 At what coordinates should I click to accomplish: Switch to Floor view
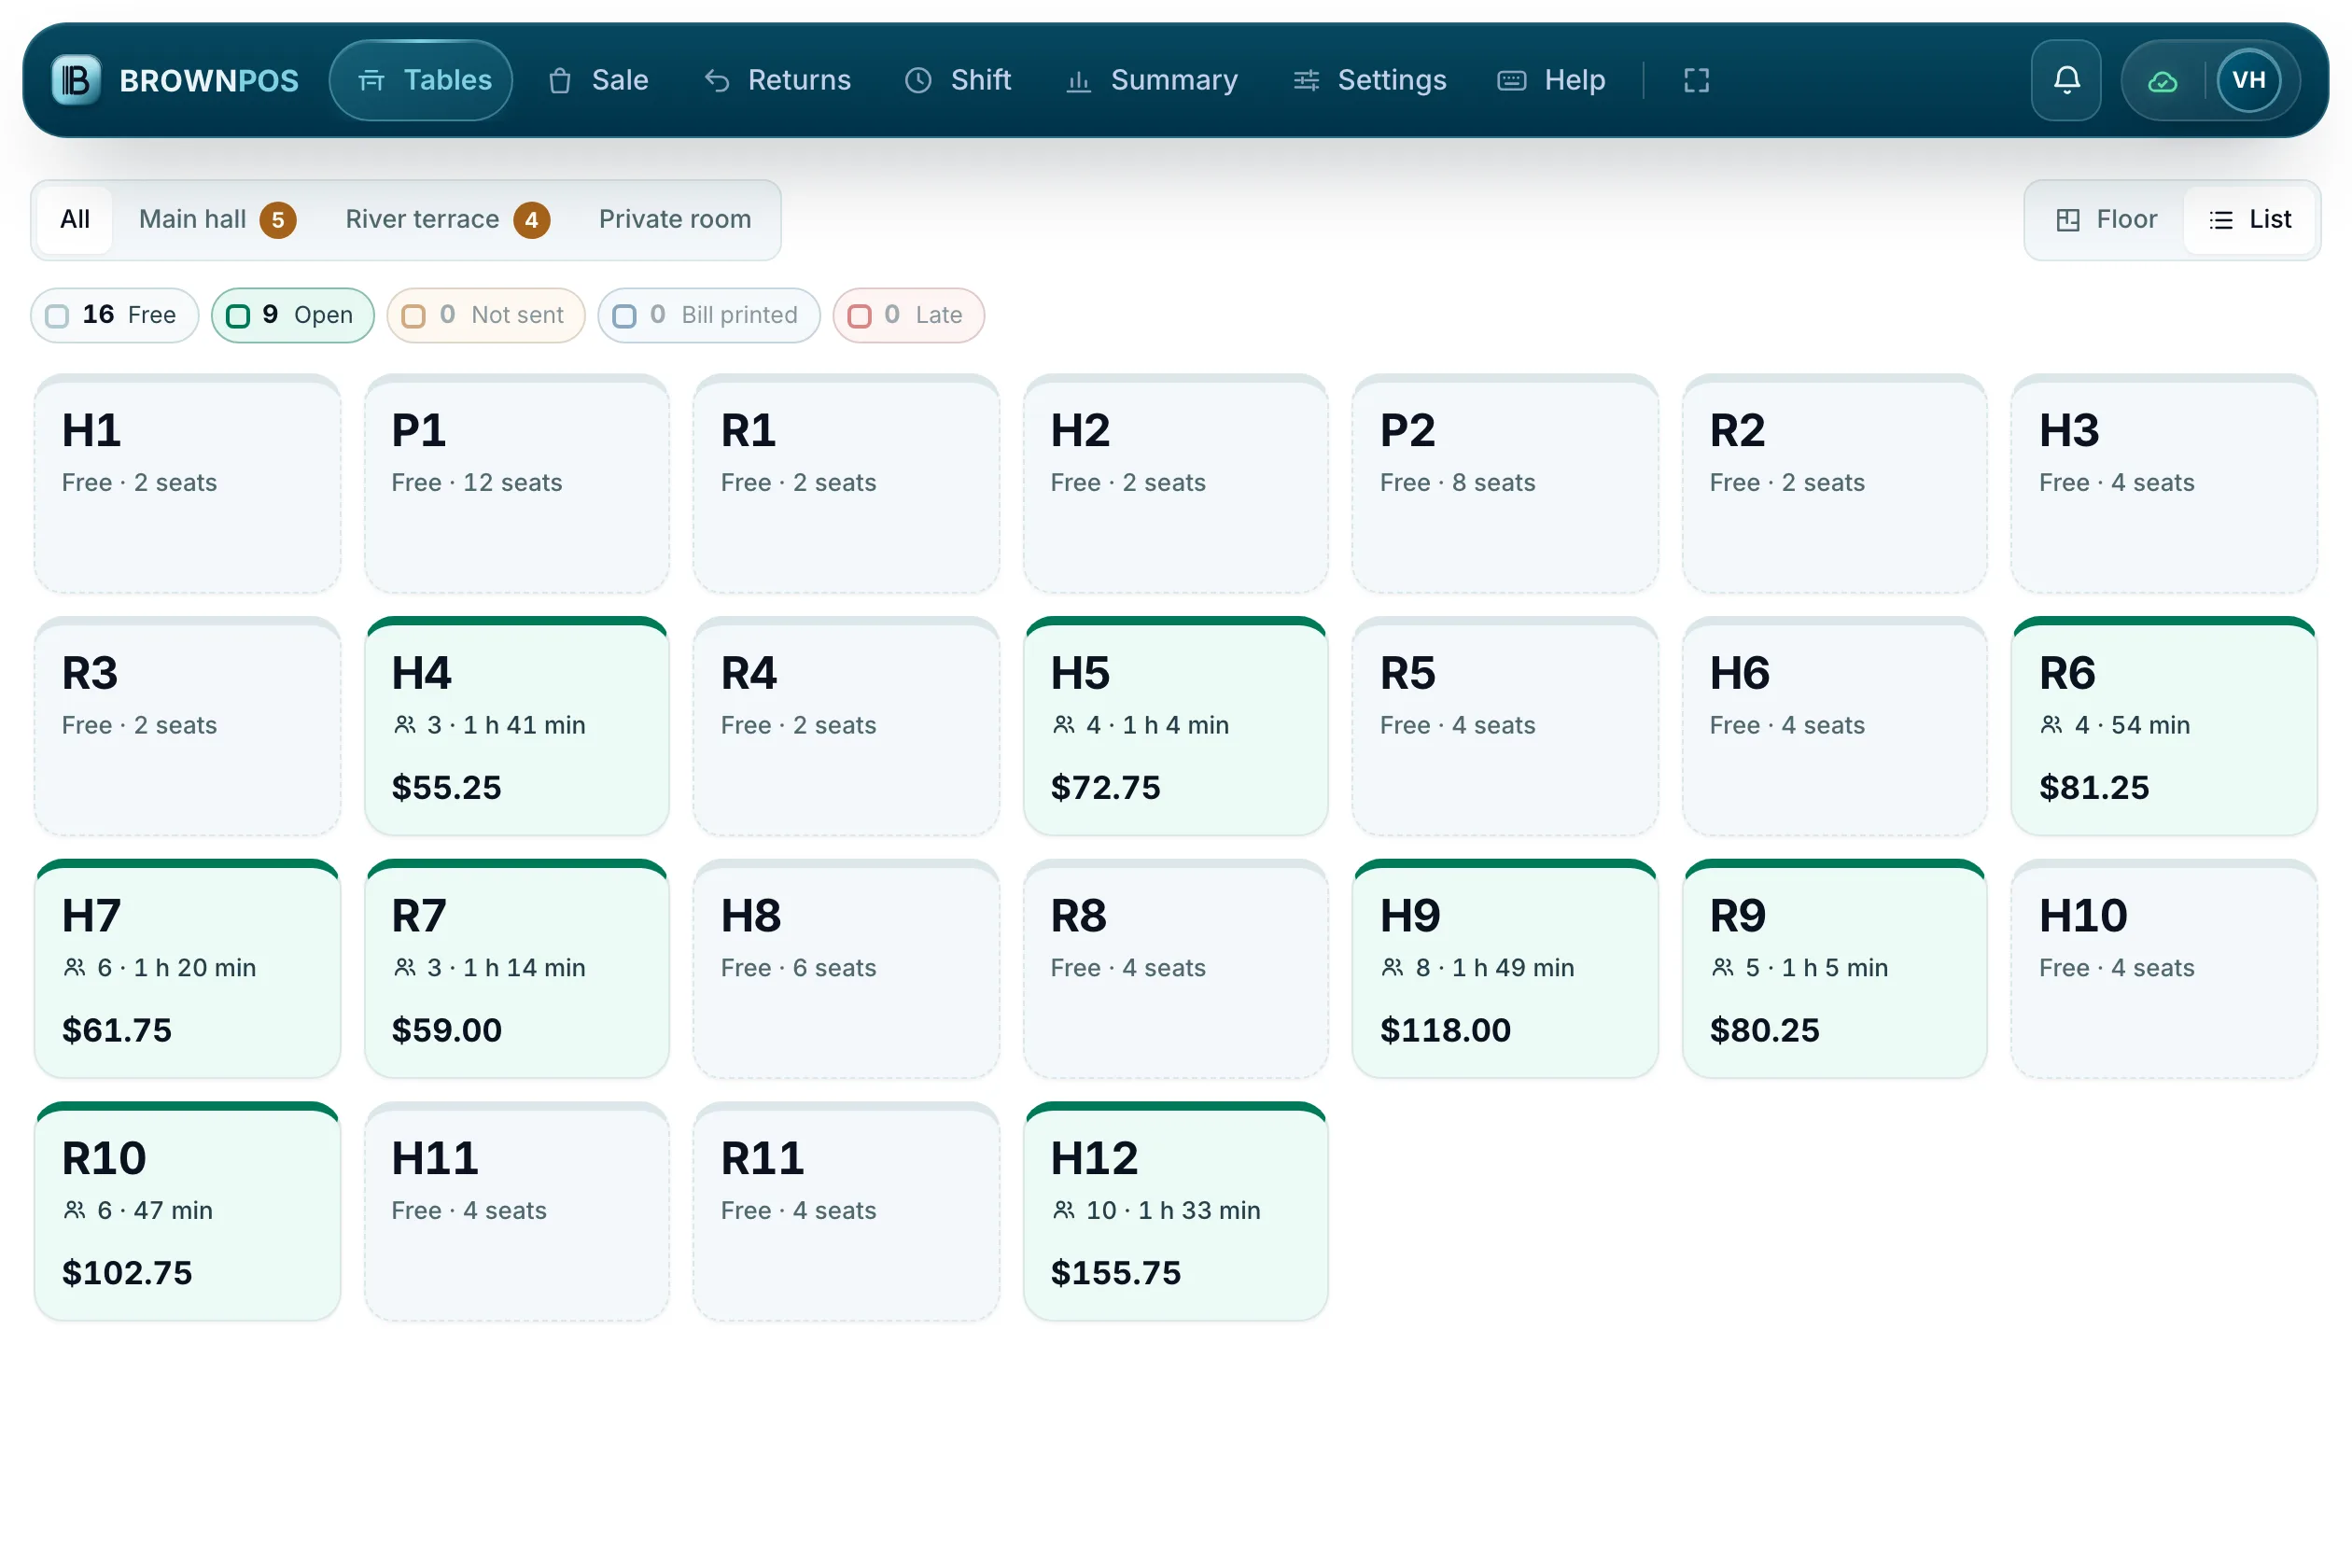pyautogui.click(x=2106, y=219)
